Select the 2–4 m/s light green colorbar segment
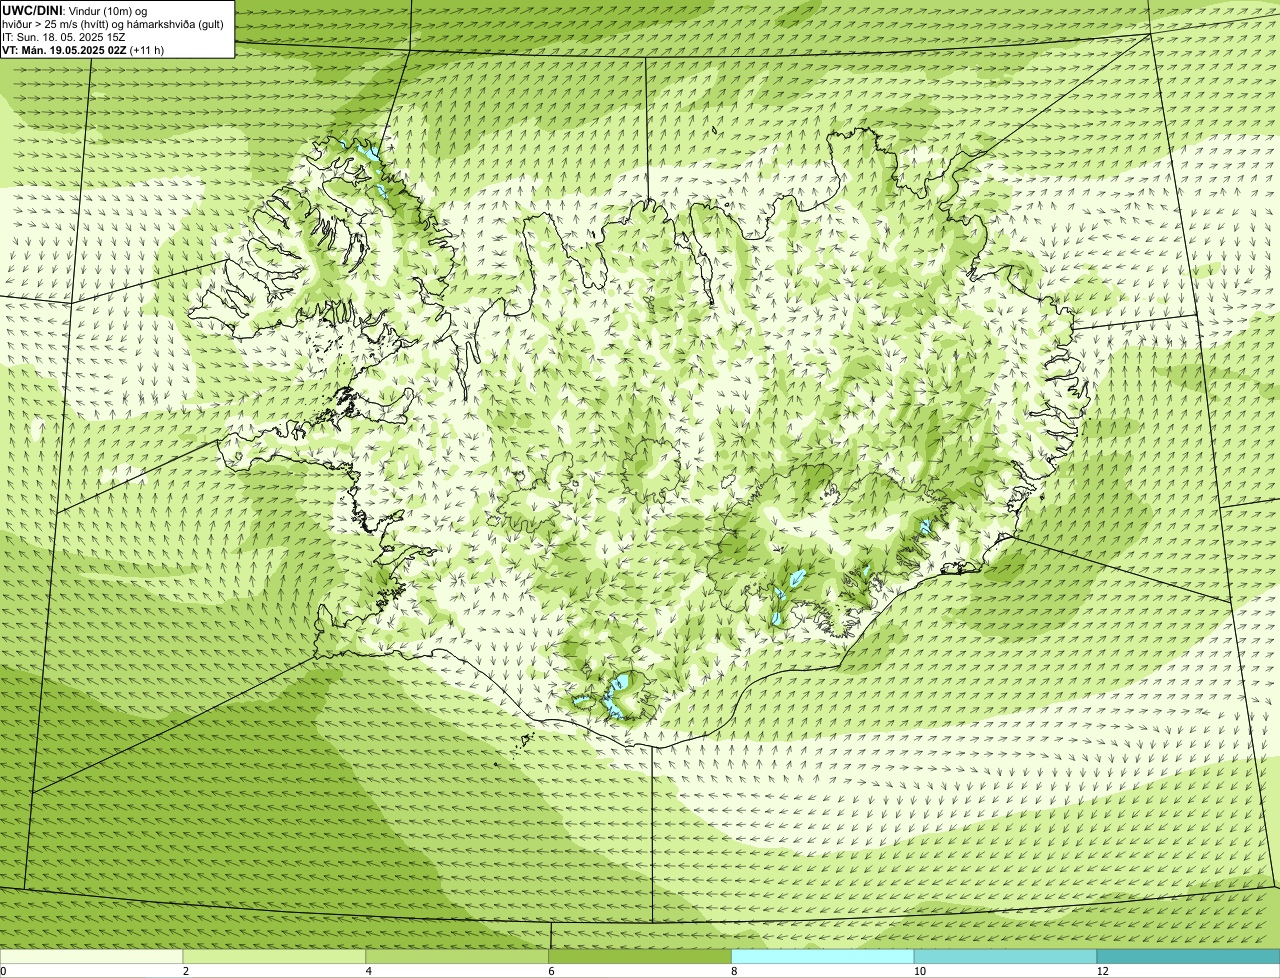Viewport: 1280px width, 978px height. pos(275,957)
